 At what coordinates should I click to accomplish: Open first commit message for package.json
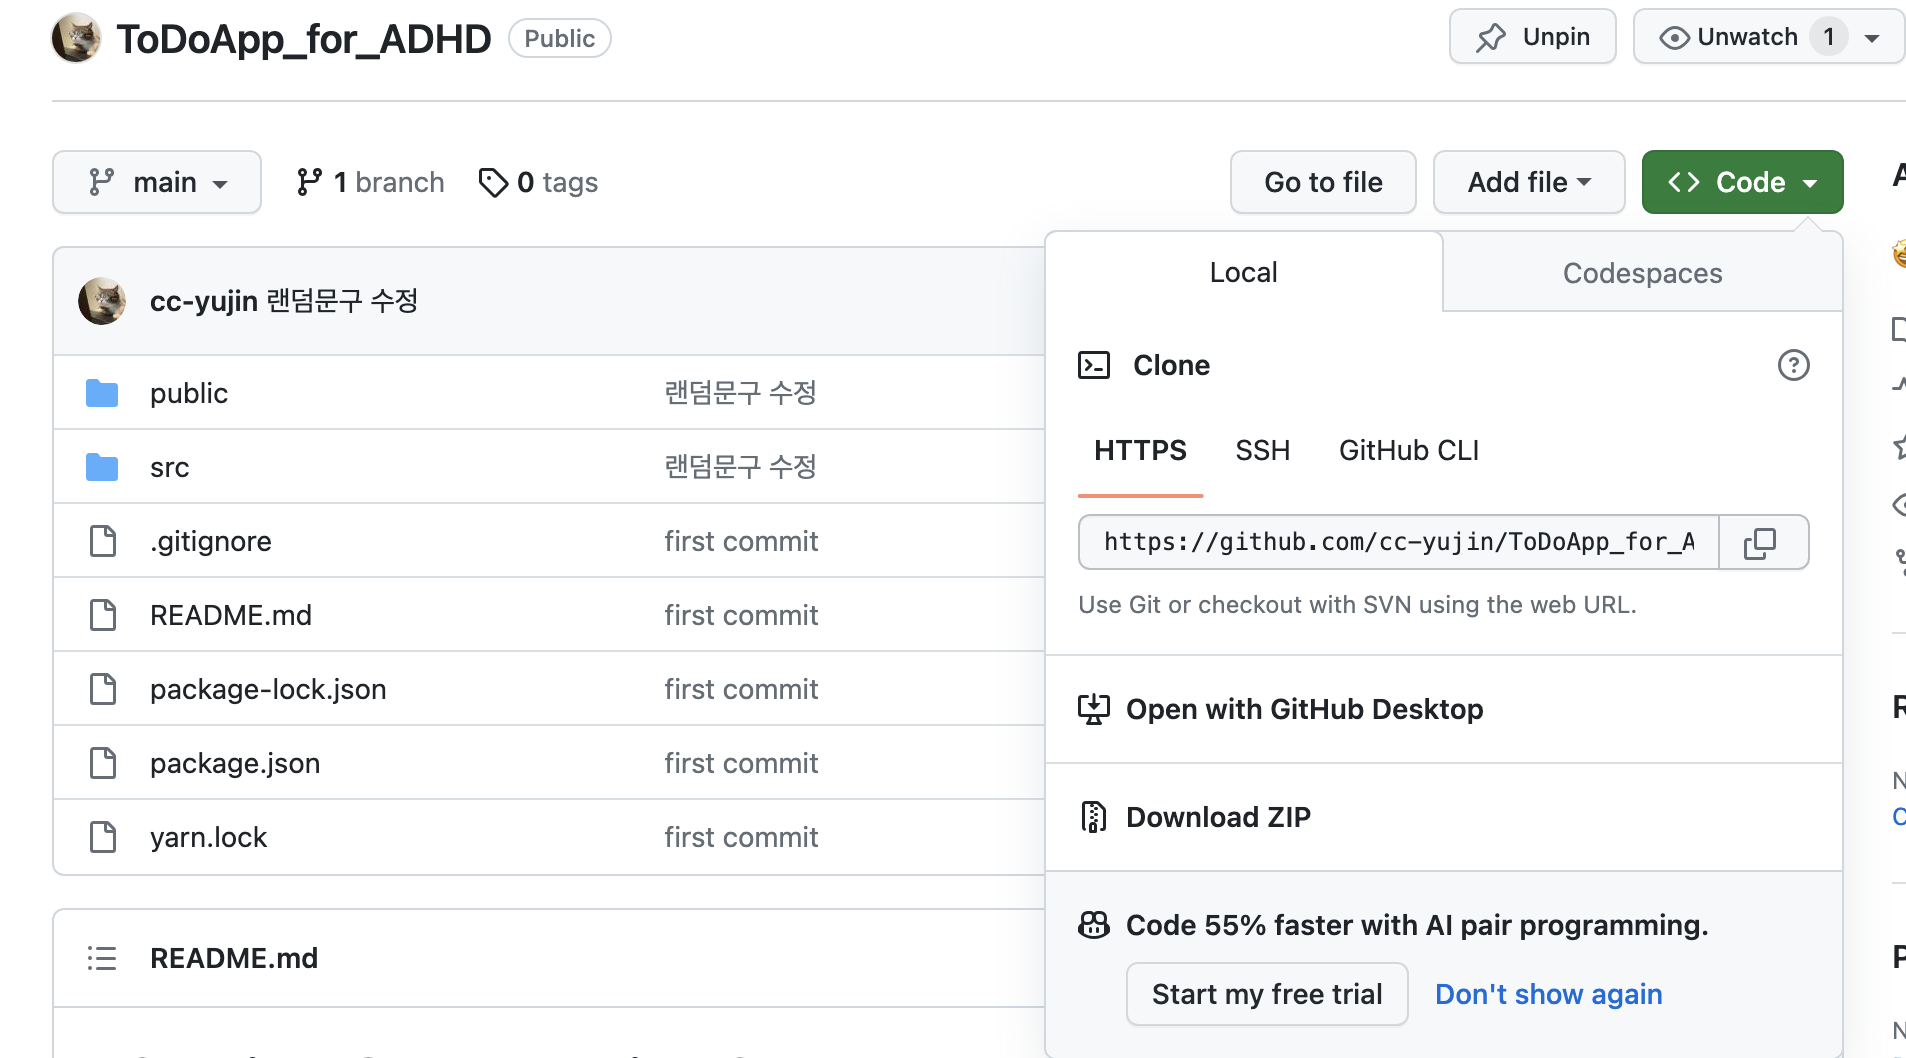coord(741,763)
